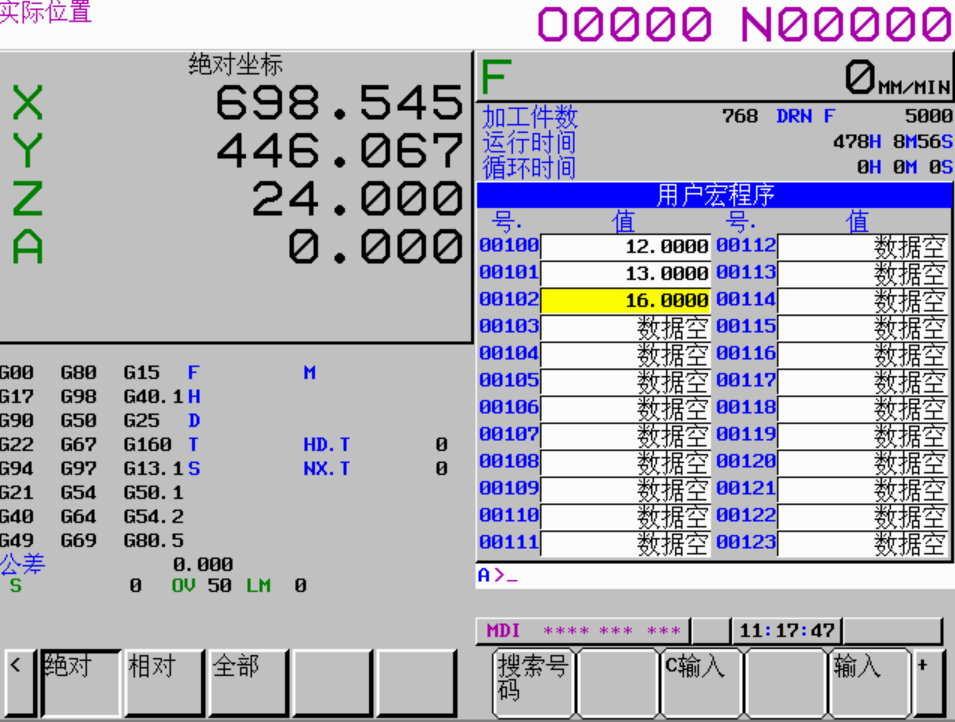Switch to 相对 (relative) coordinate display

click(164, 681)
